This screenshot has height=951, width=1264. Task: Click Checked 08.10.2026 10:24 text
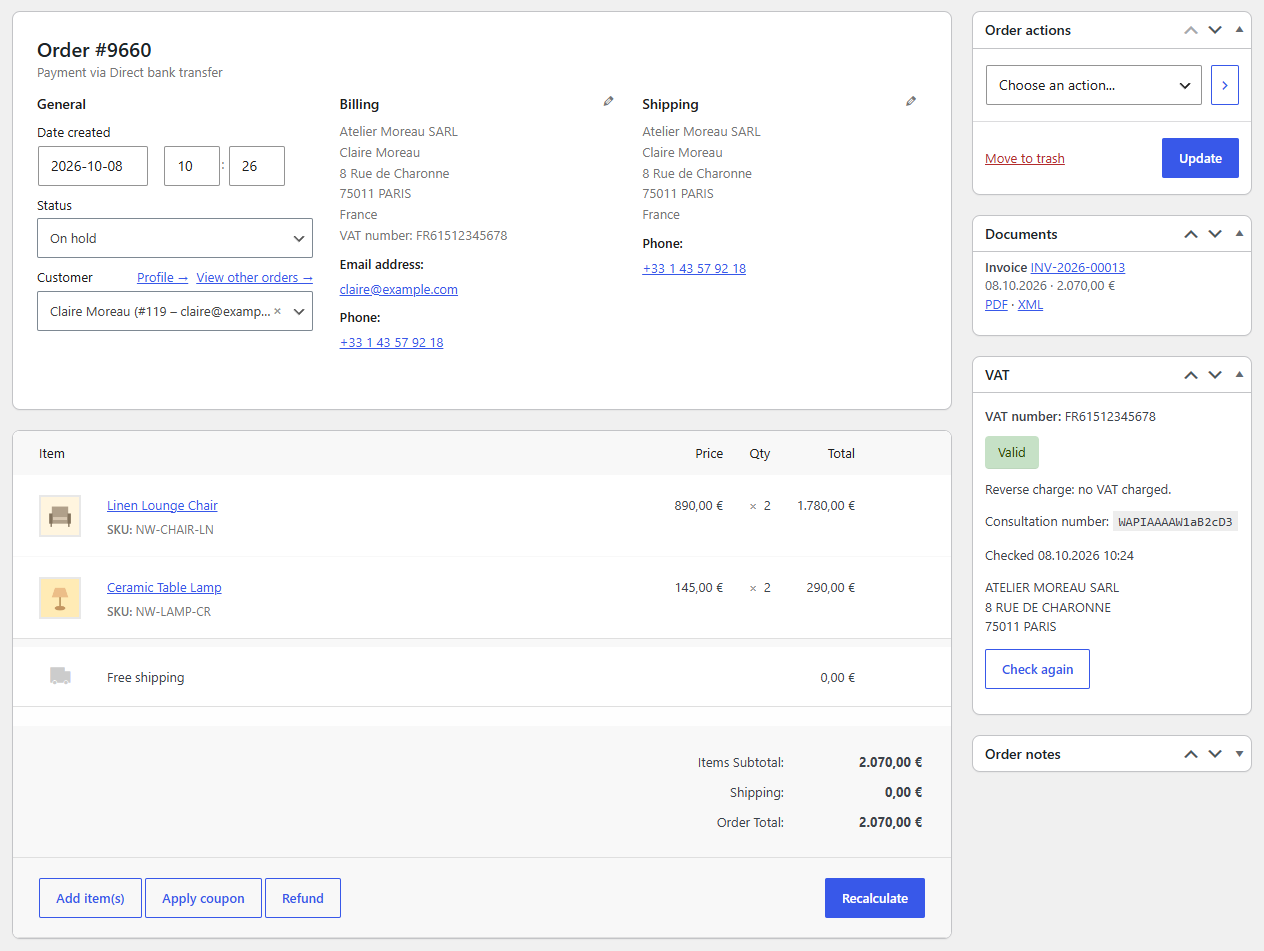point(1059,555)
